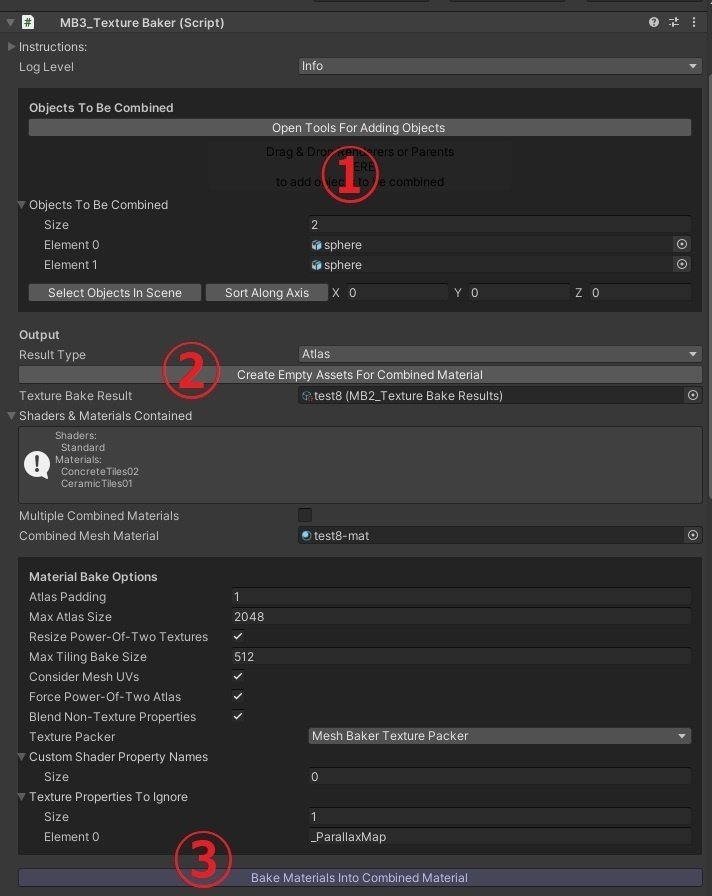Click the Output section heading
The image size is (712, 896).
[x=39, y=335]
